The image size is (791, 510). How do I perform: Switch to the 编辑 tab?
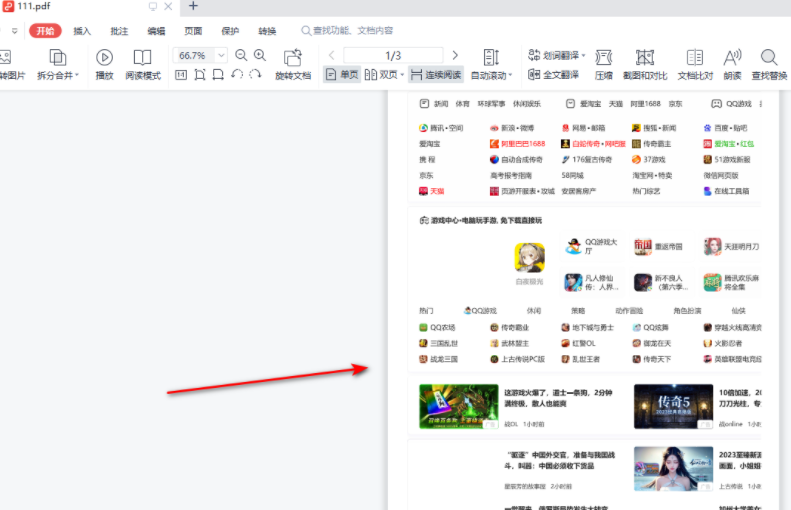(x=156, y=31)
